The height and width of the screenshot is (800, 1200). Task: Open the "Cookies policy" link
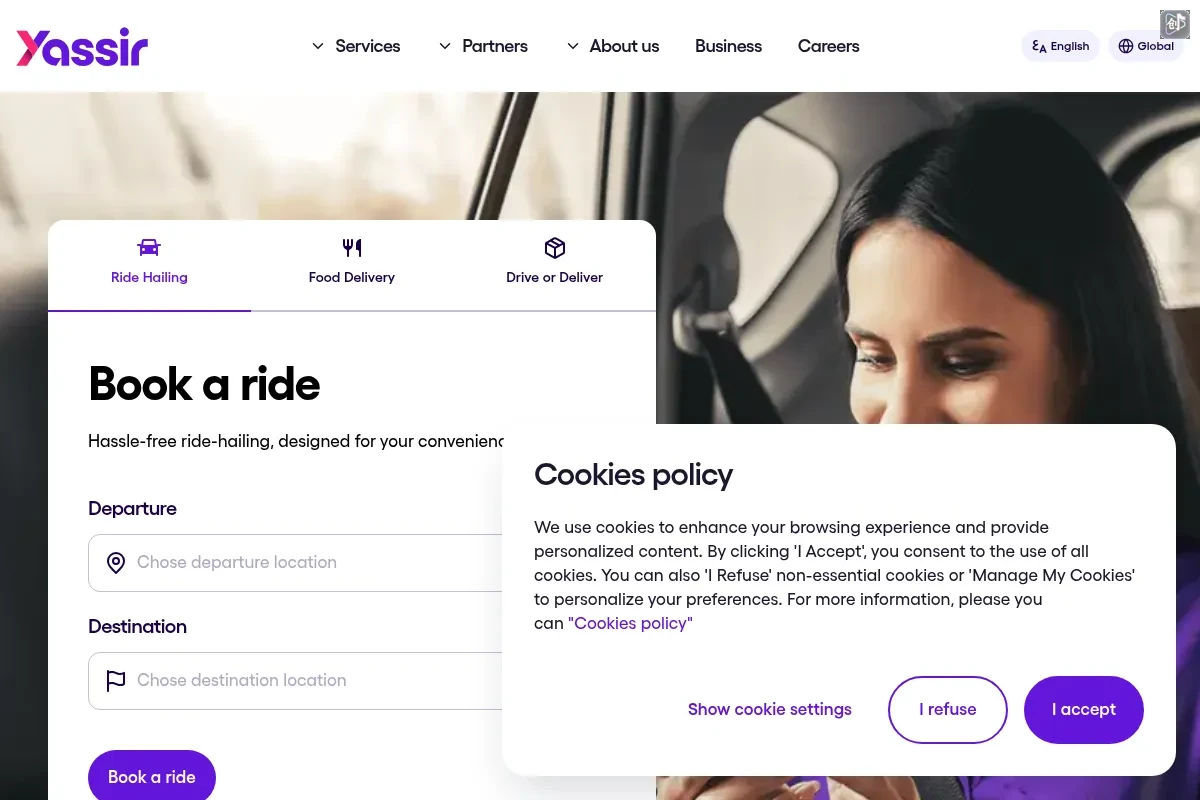click(x=630, y=624)
